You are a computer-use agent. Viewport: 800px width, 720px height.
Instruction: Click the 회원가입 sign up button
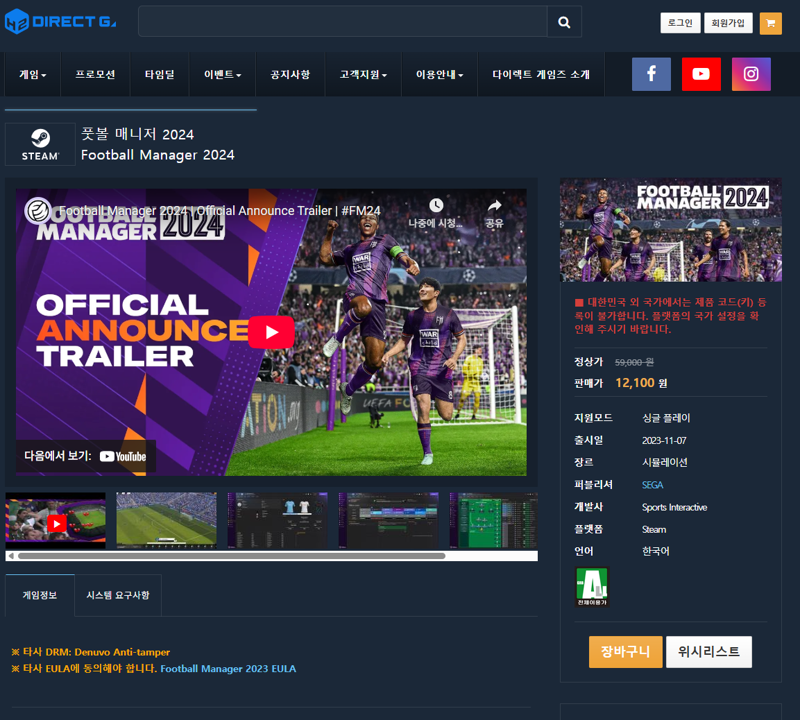click(728, 23)
